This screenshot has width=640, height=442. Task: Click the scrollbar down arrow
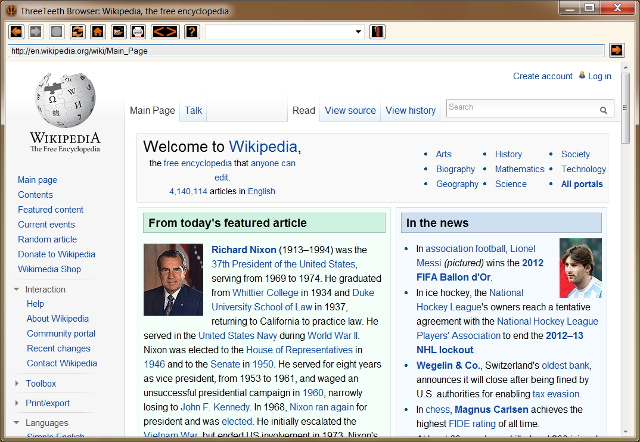625,432
